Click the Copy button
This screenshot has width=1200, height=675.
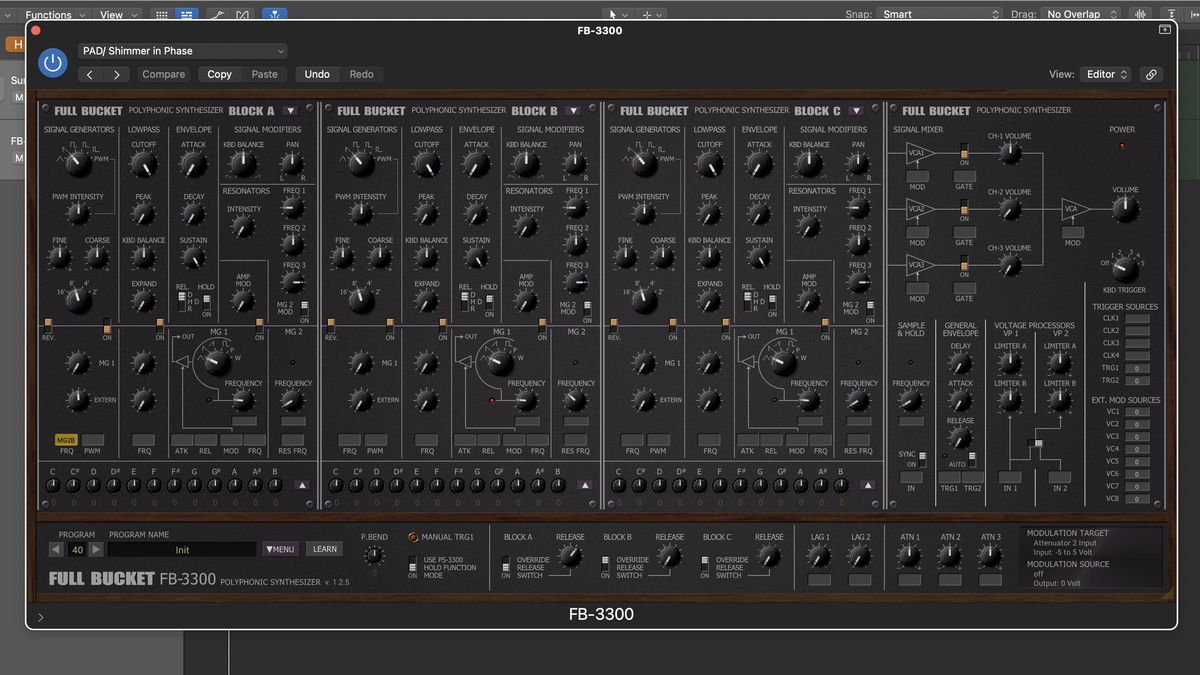[x=220, y=74]
